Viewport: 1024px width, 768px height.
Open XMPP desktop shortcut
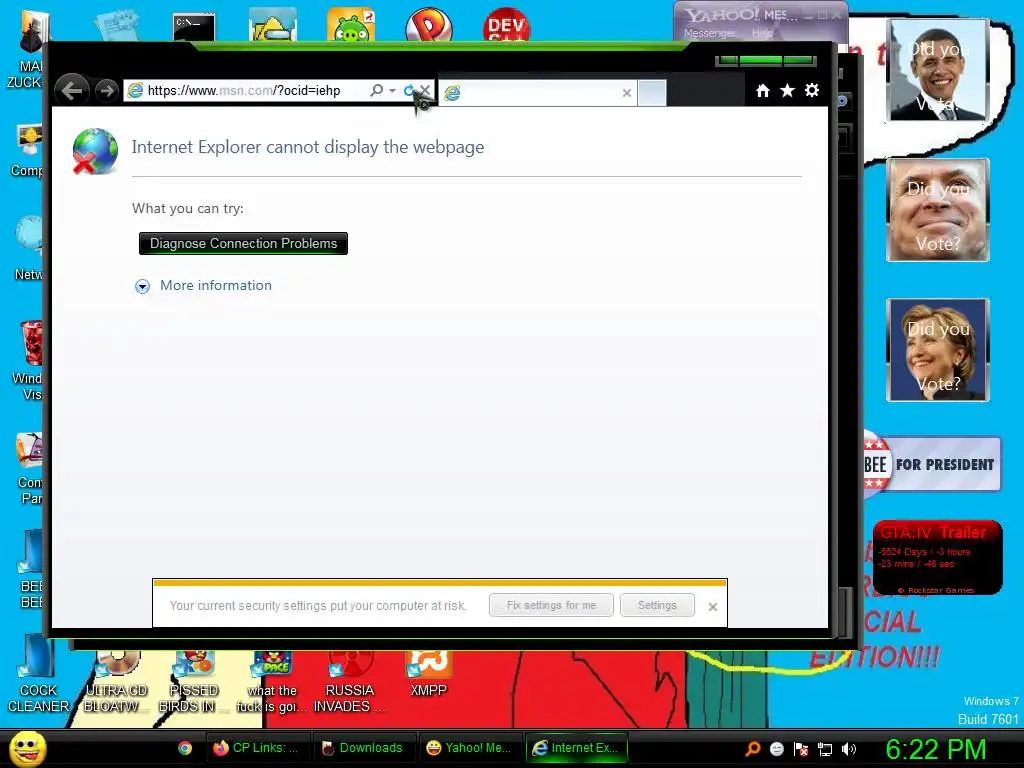tap(428, 675)
